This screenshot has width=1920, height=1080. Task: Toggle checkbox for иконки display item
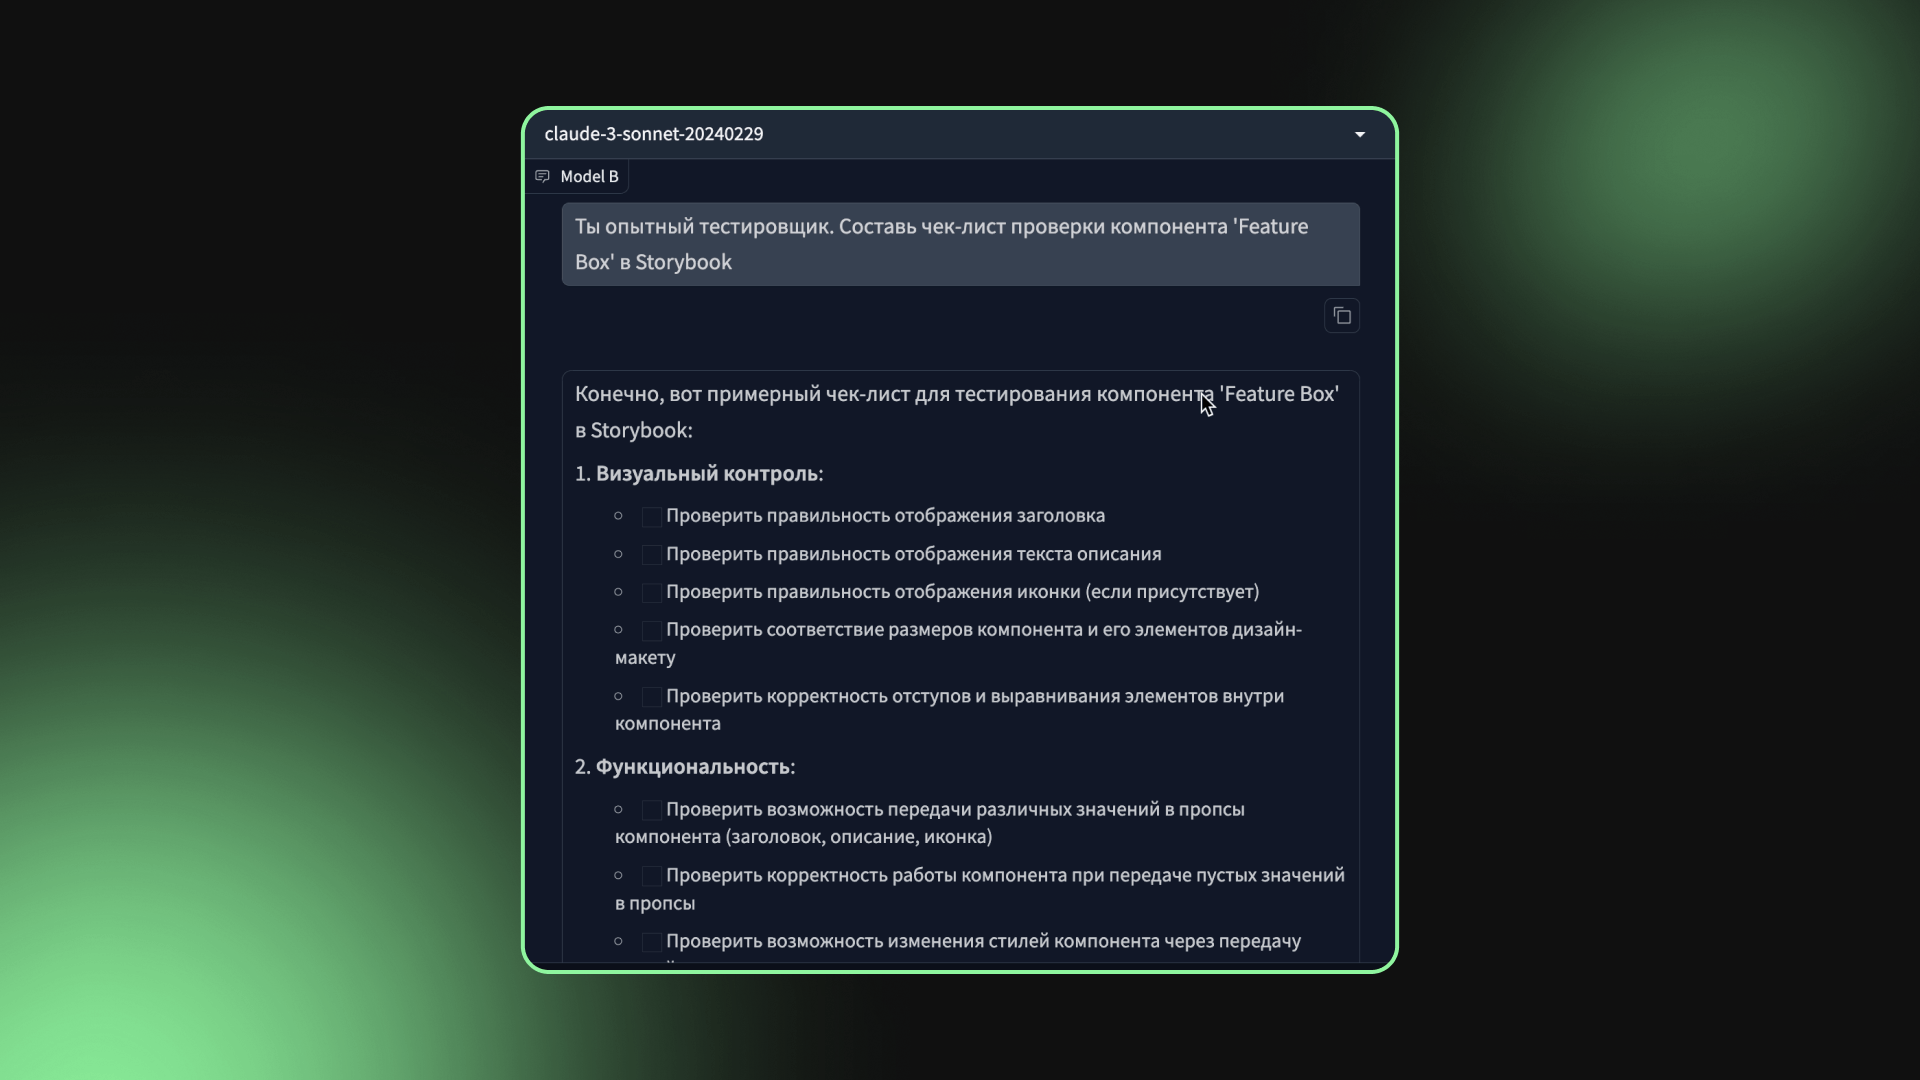[x=651, y=593]
